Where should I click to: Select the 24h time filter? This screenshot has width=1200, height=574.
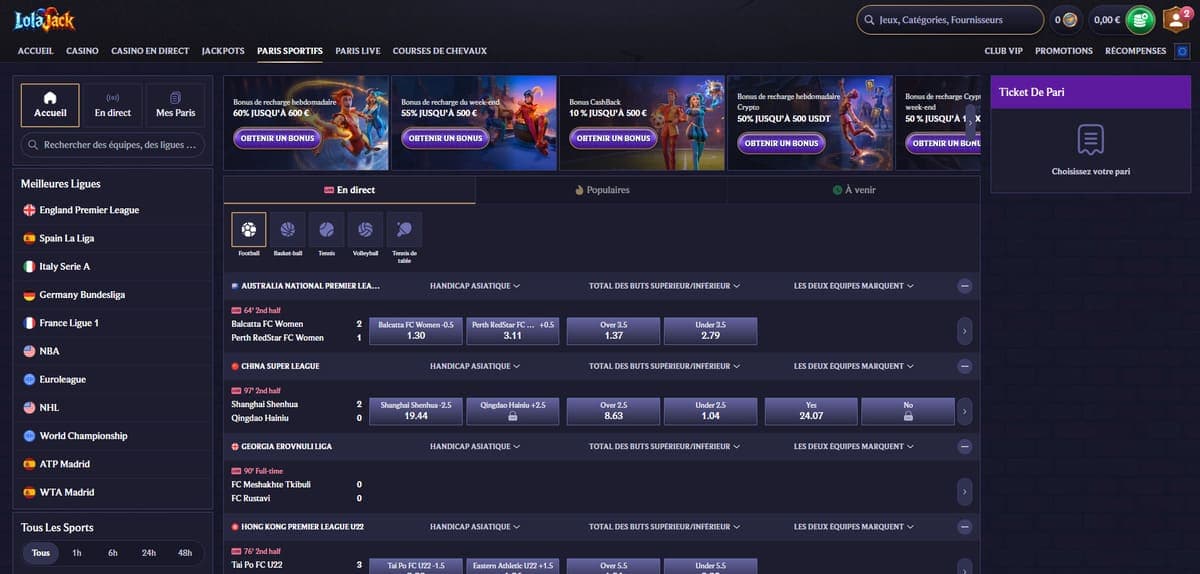point(149,553)
